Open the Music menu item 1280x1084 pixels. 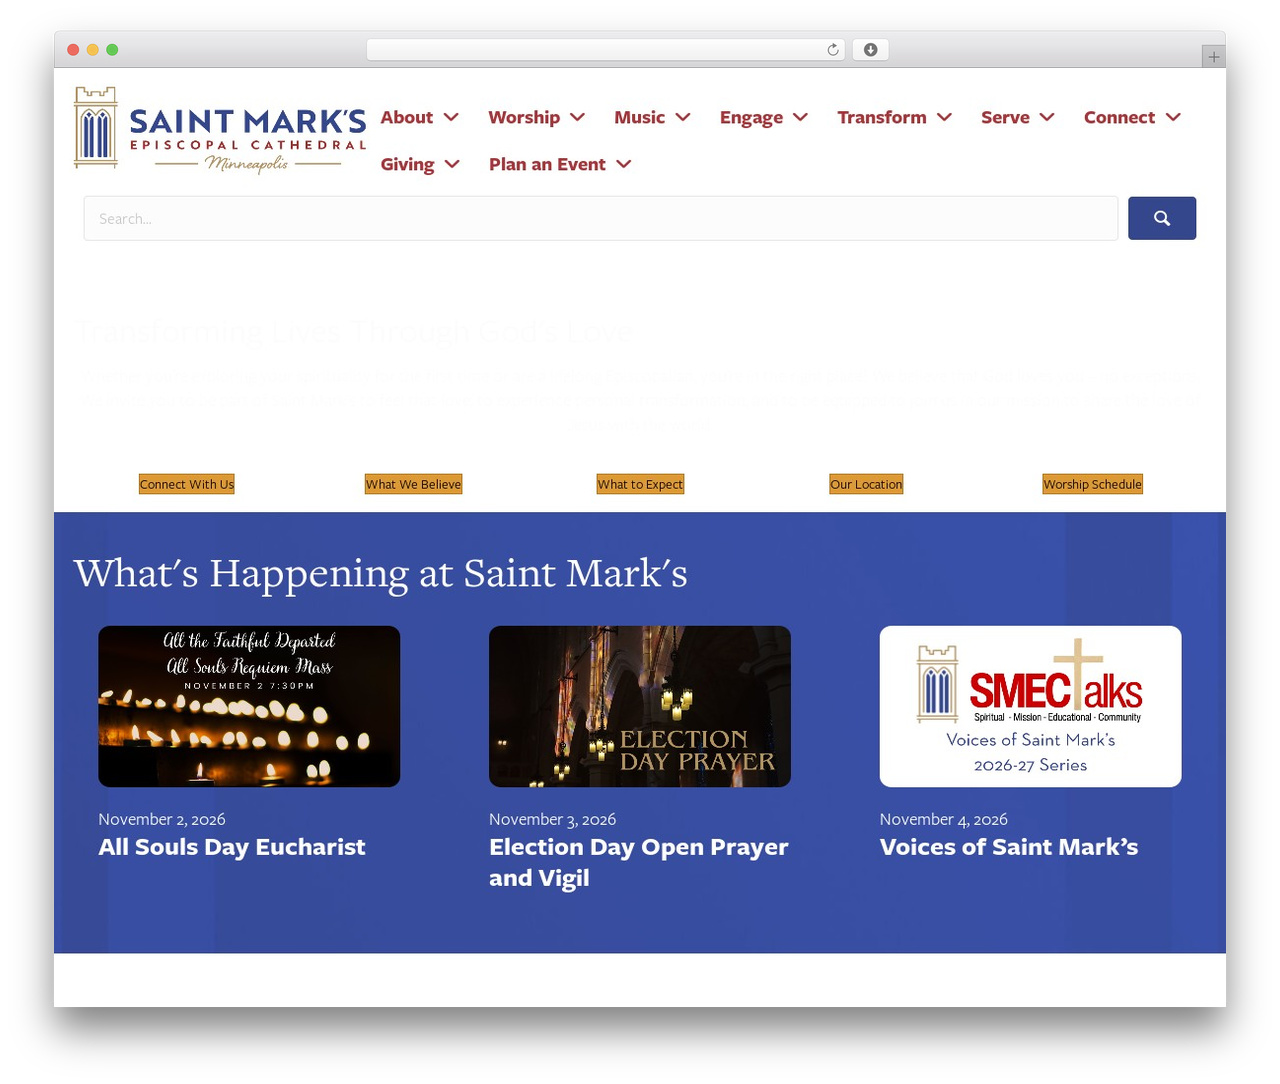click(x=640, y=117)
